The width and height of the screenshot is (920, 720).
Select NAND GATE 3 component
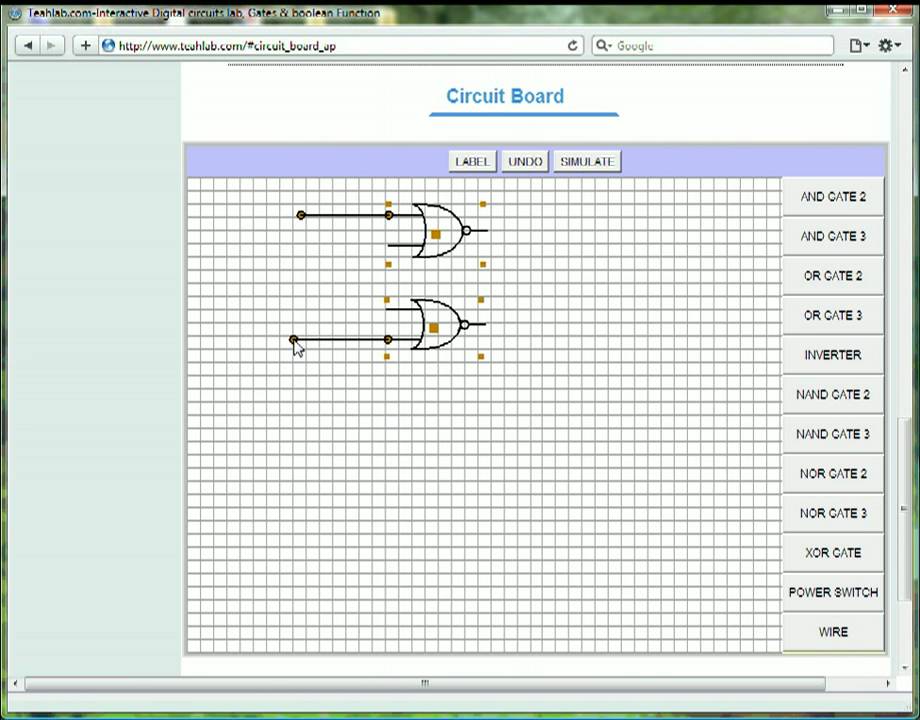(x=833, y=434)
